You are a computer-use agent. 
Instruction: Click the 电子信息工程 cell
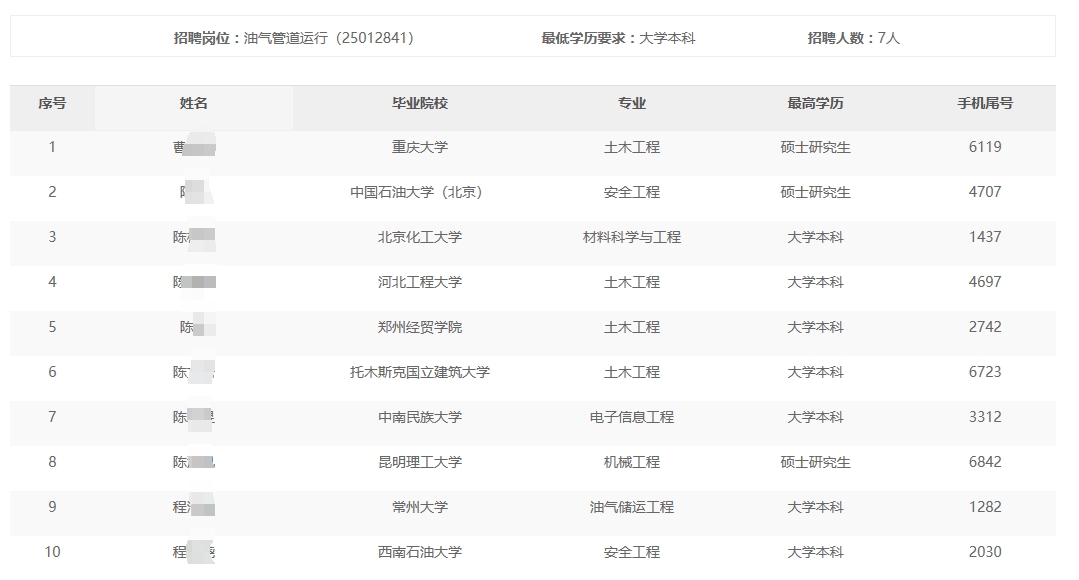tap(632, 417)
